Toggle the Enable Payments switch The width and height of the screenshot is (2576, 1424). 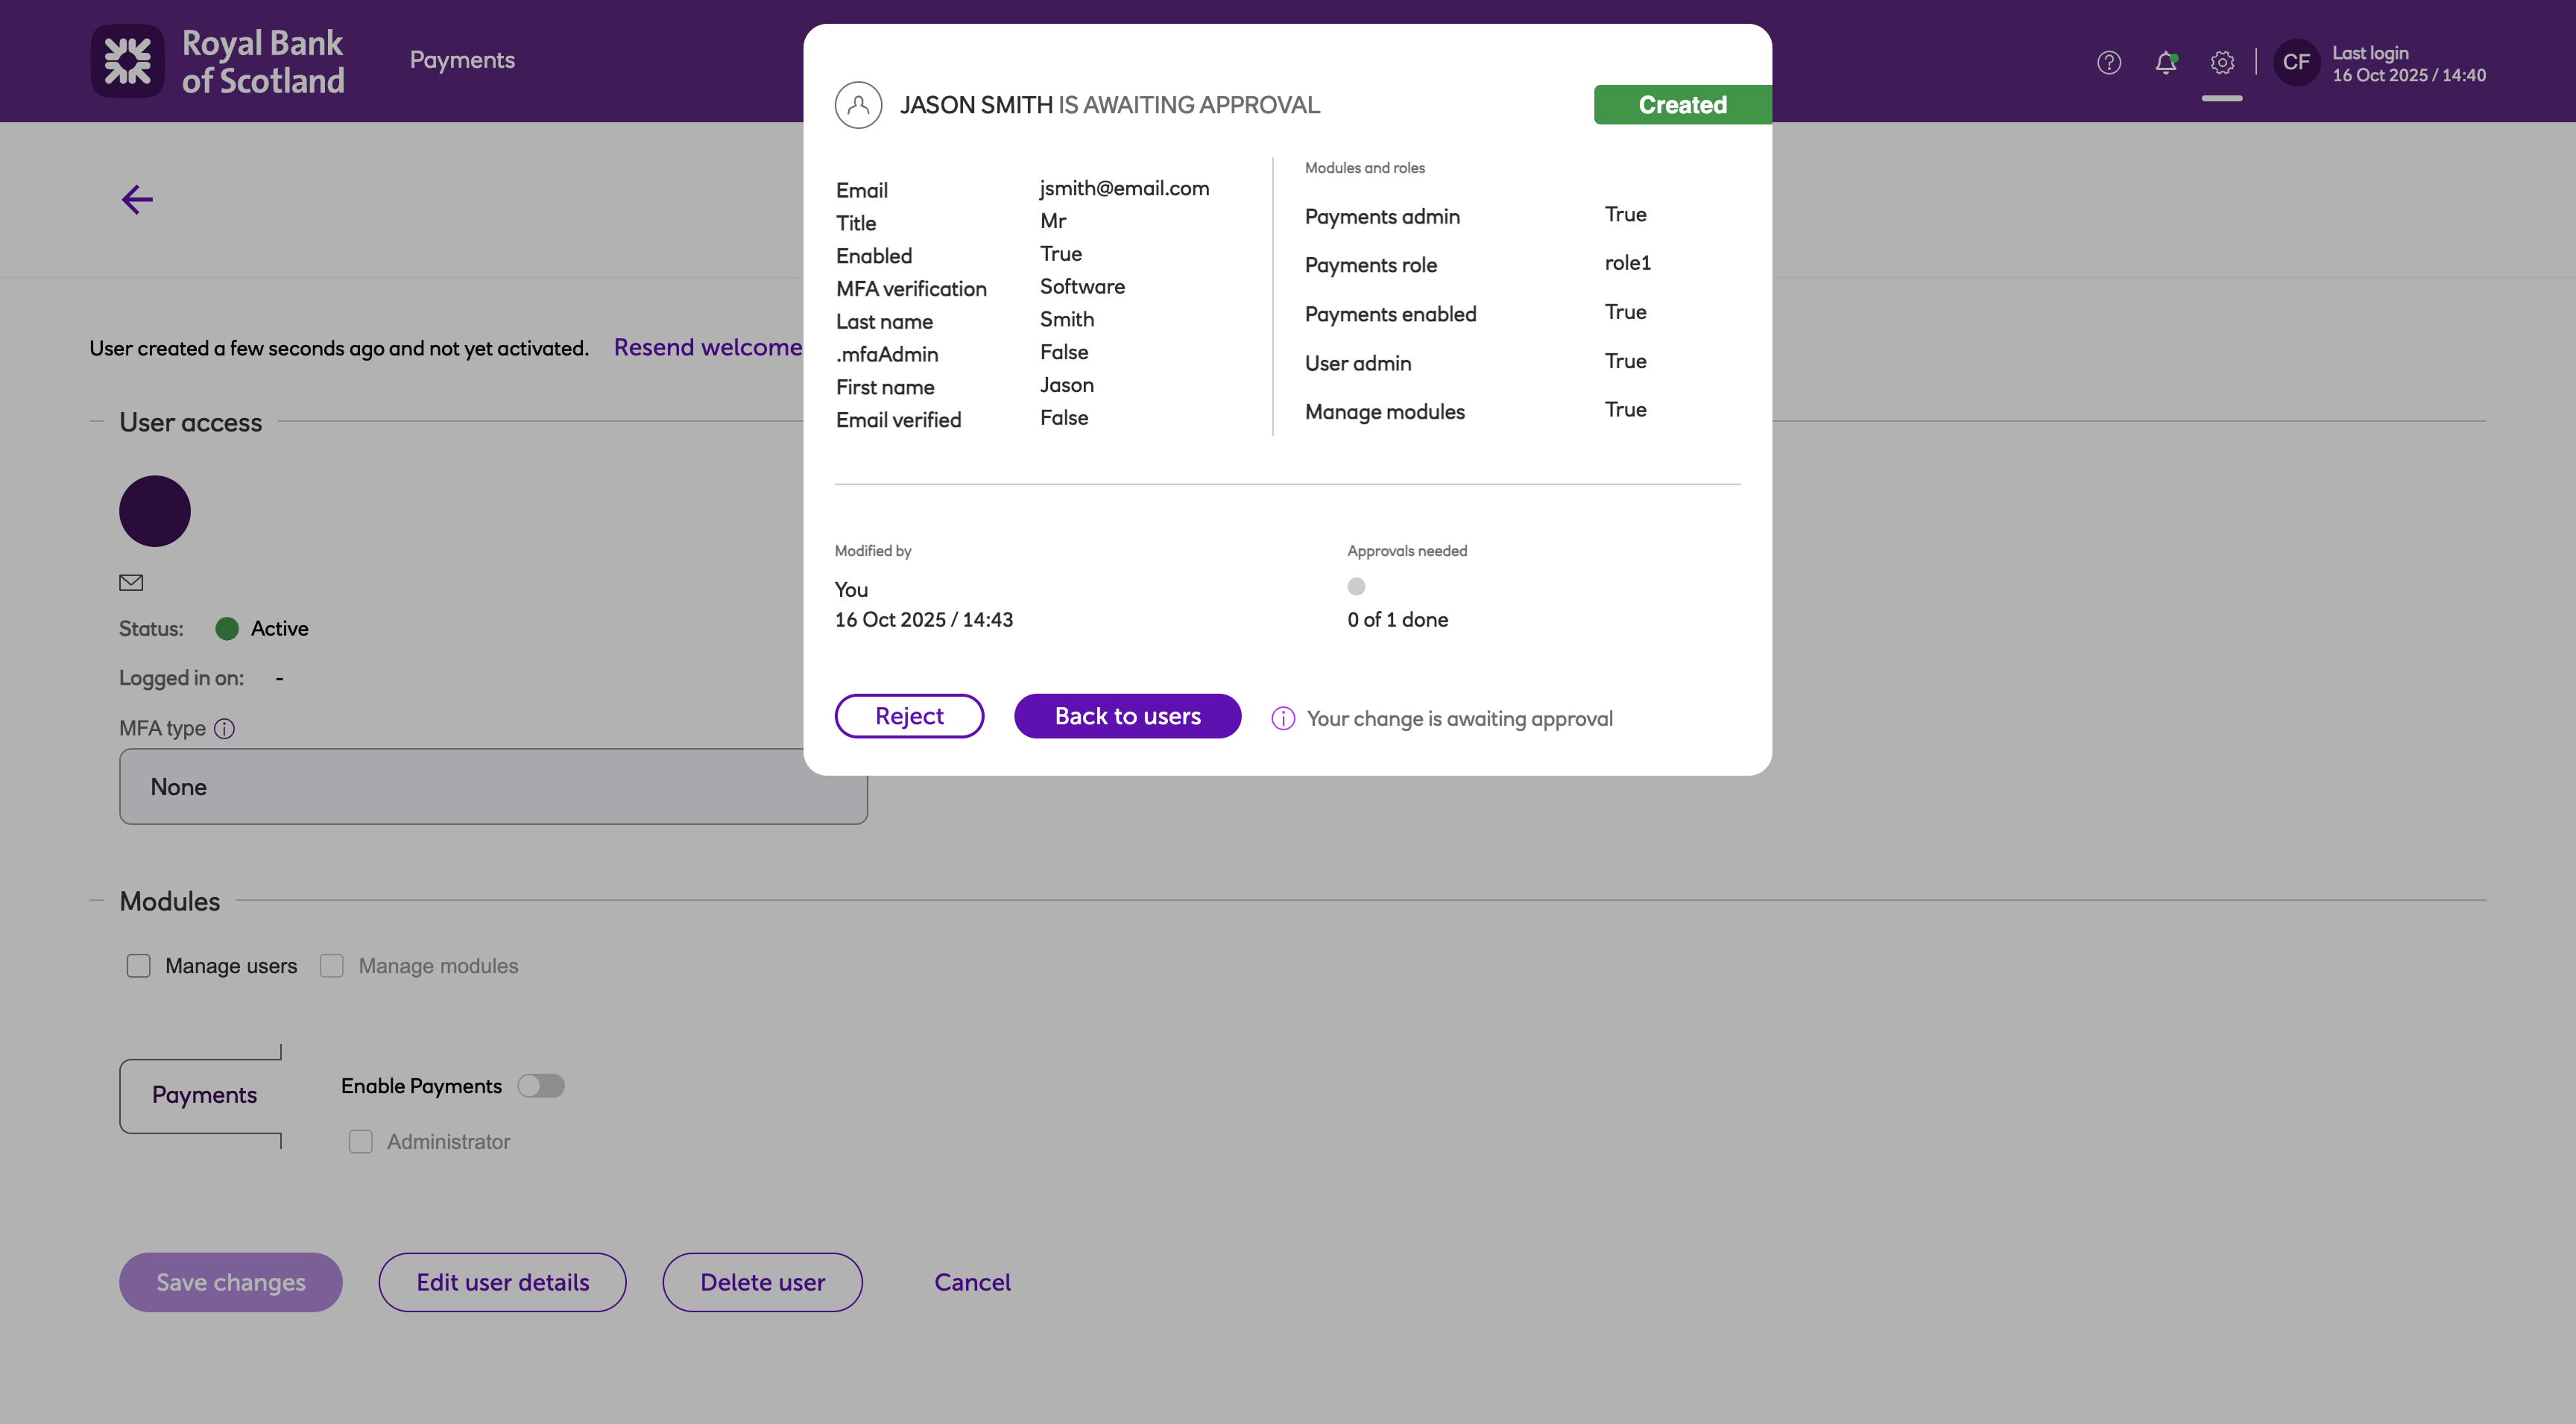(x=541, y=1086)
